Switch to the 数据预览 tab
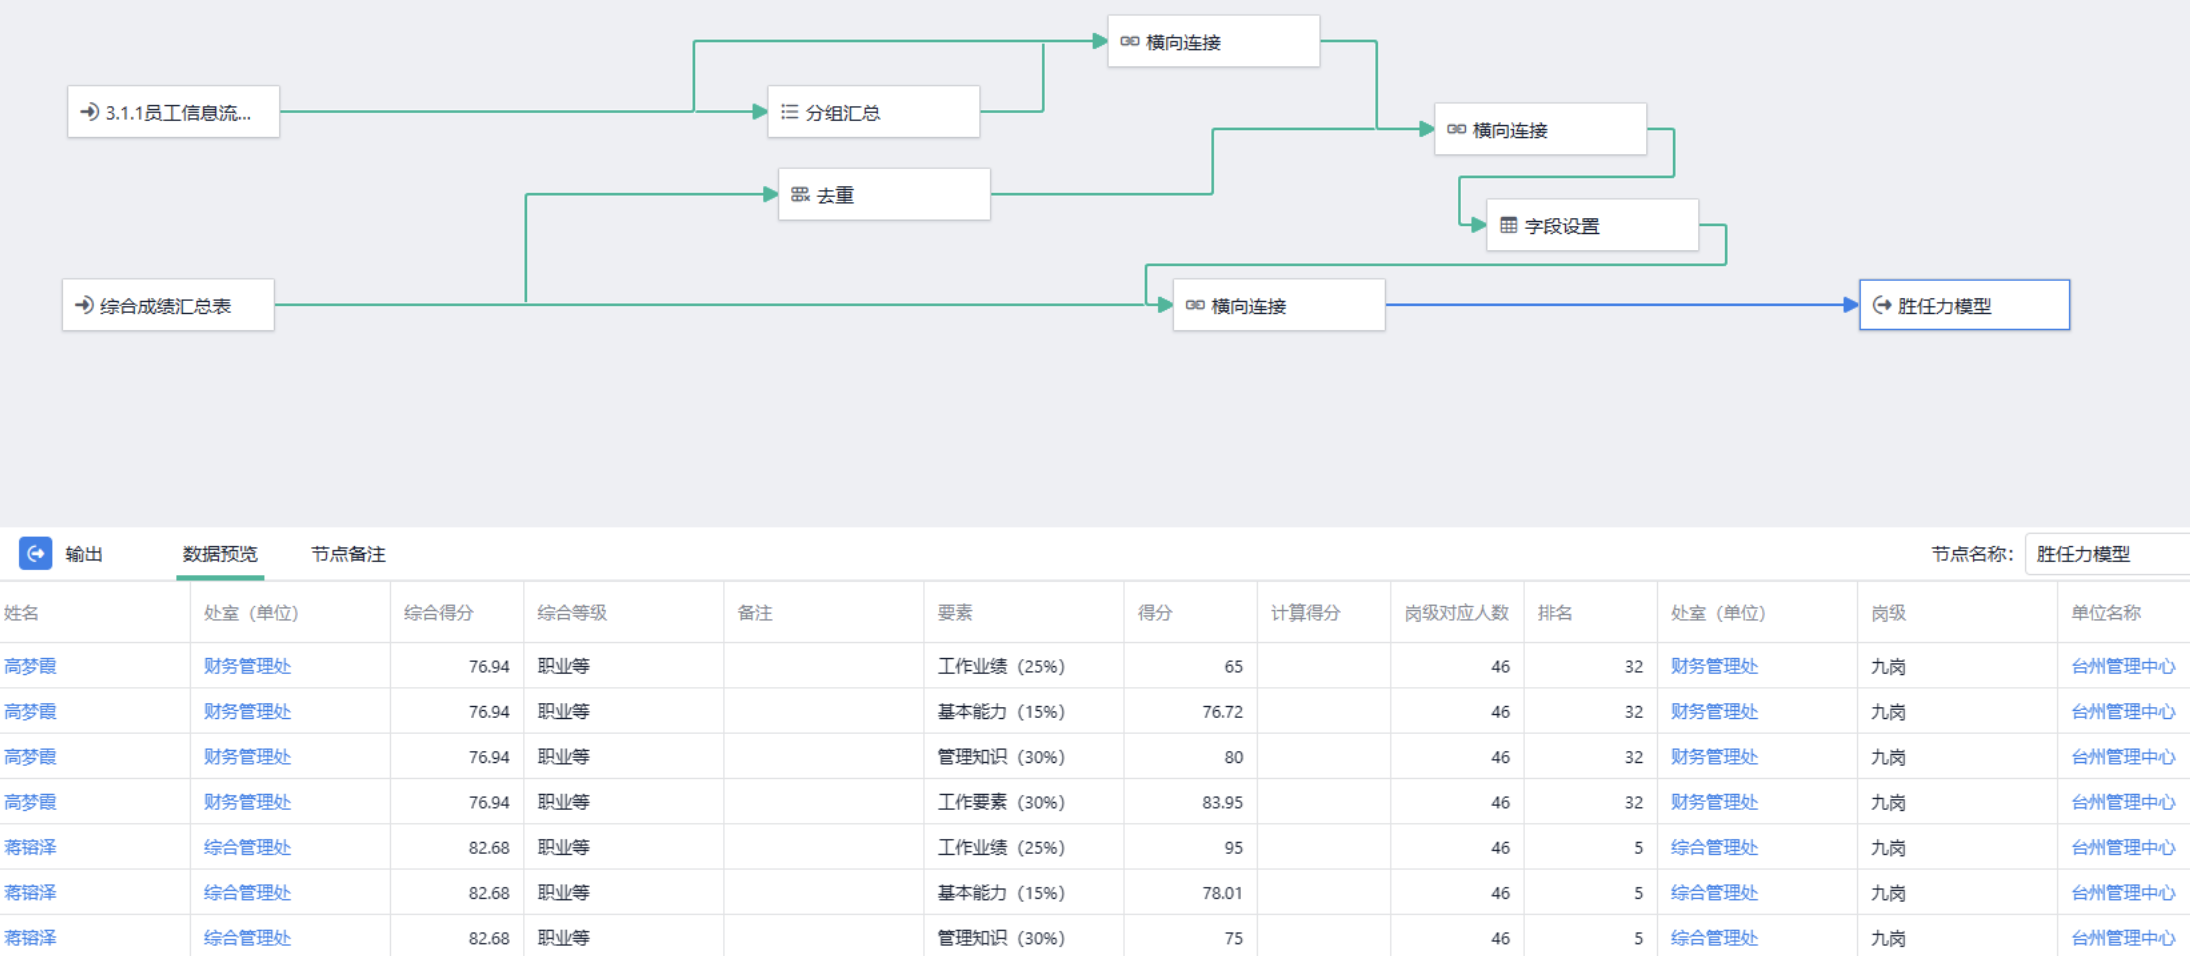 [x=220, y=554]
